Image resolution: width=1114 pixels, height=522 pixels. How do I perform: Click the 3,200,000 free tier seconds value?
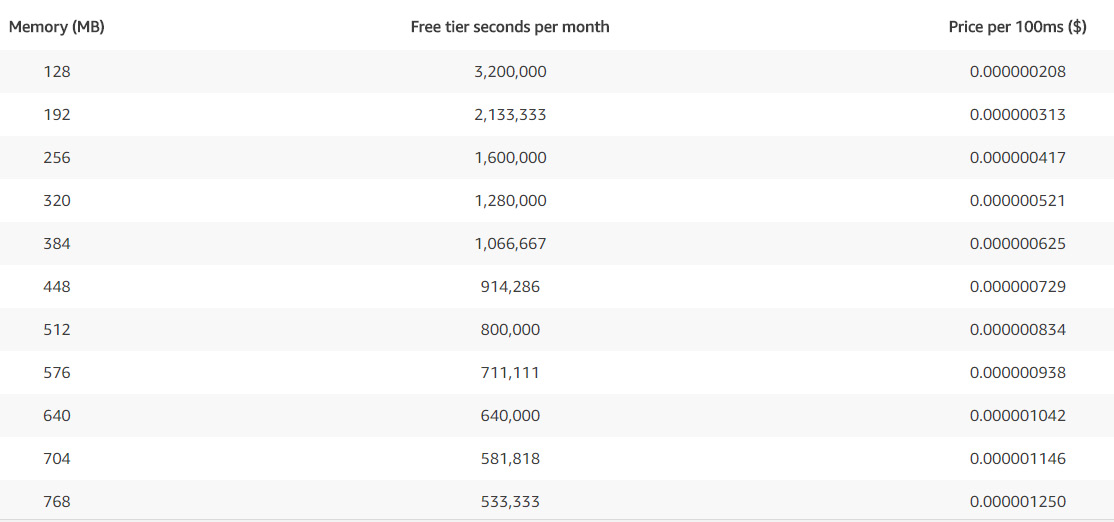[x=510, y=72]
